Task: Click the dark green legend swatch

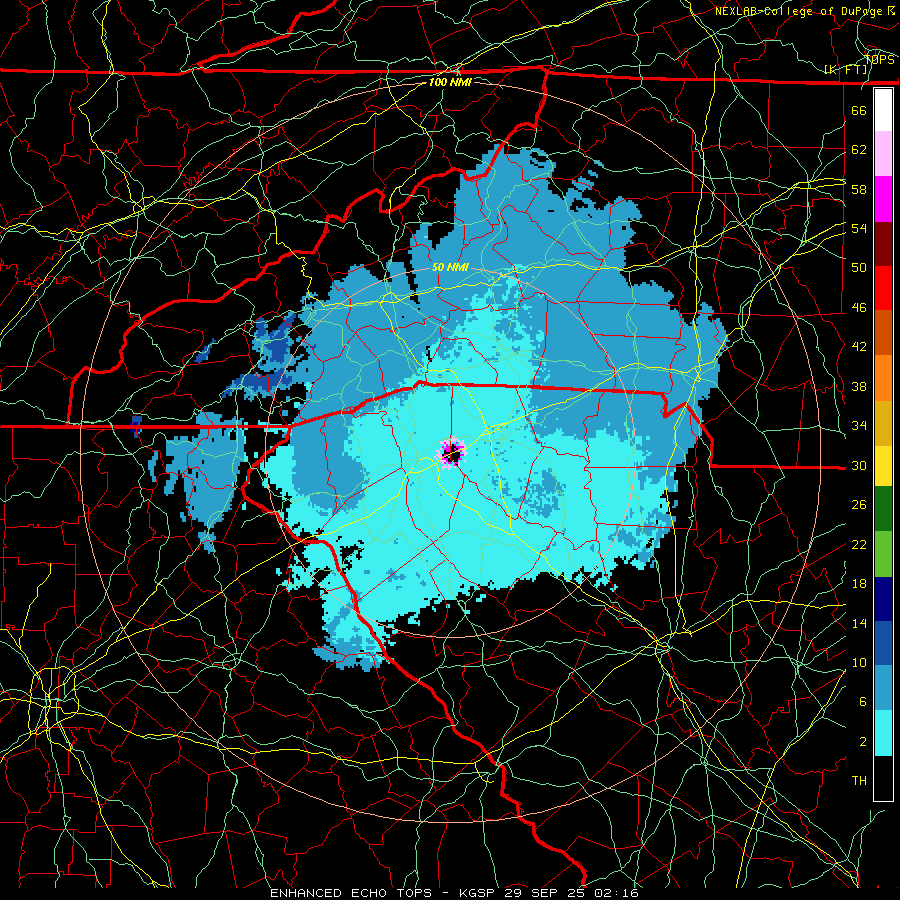Action: tap(883, 509)
